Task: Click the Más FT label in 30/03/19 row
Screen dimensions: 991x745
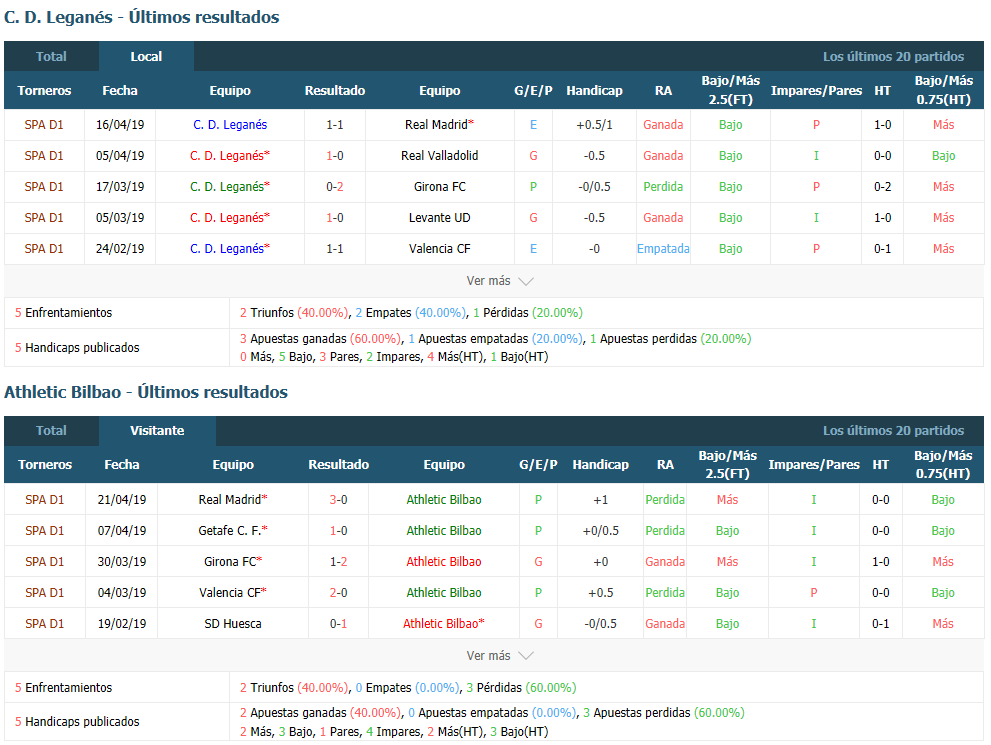Action: [727, 561]
